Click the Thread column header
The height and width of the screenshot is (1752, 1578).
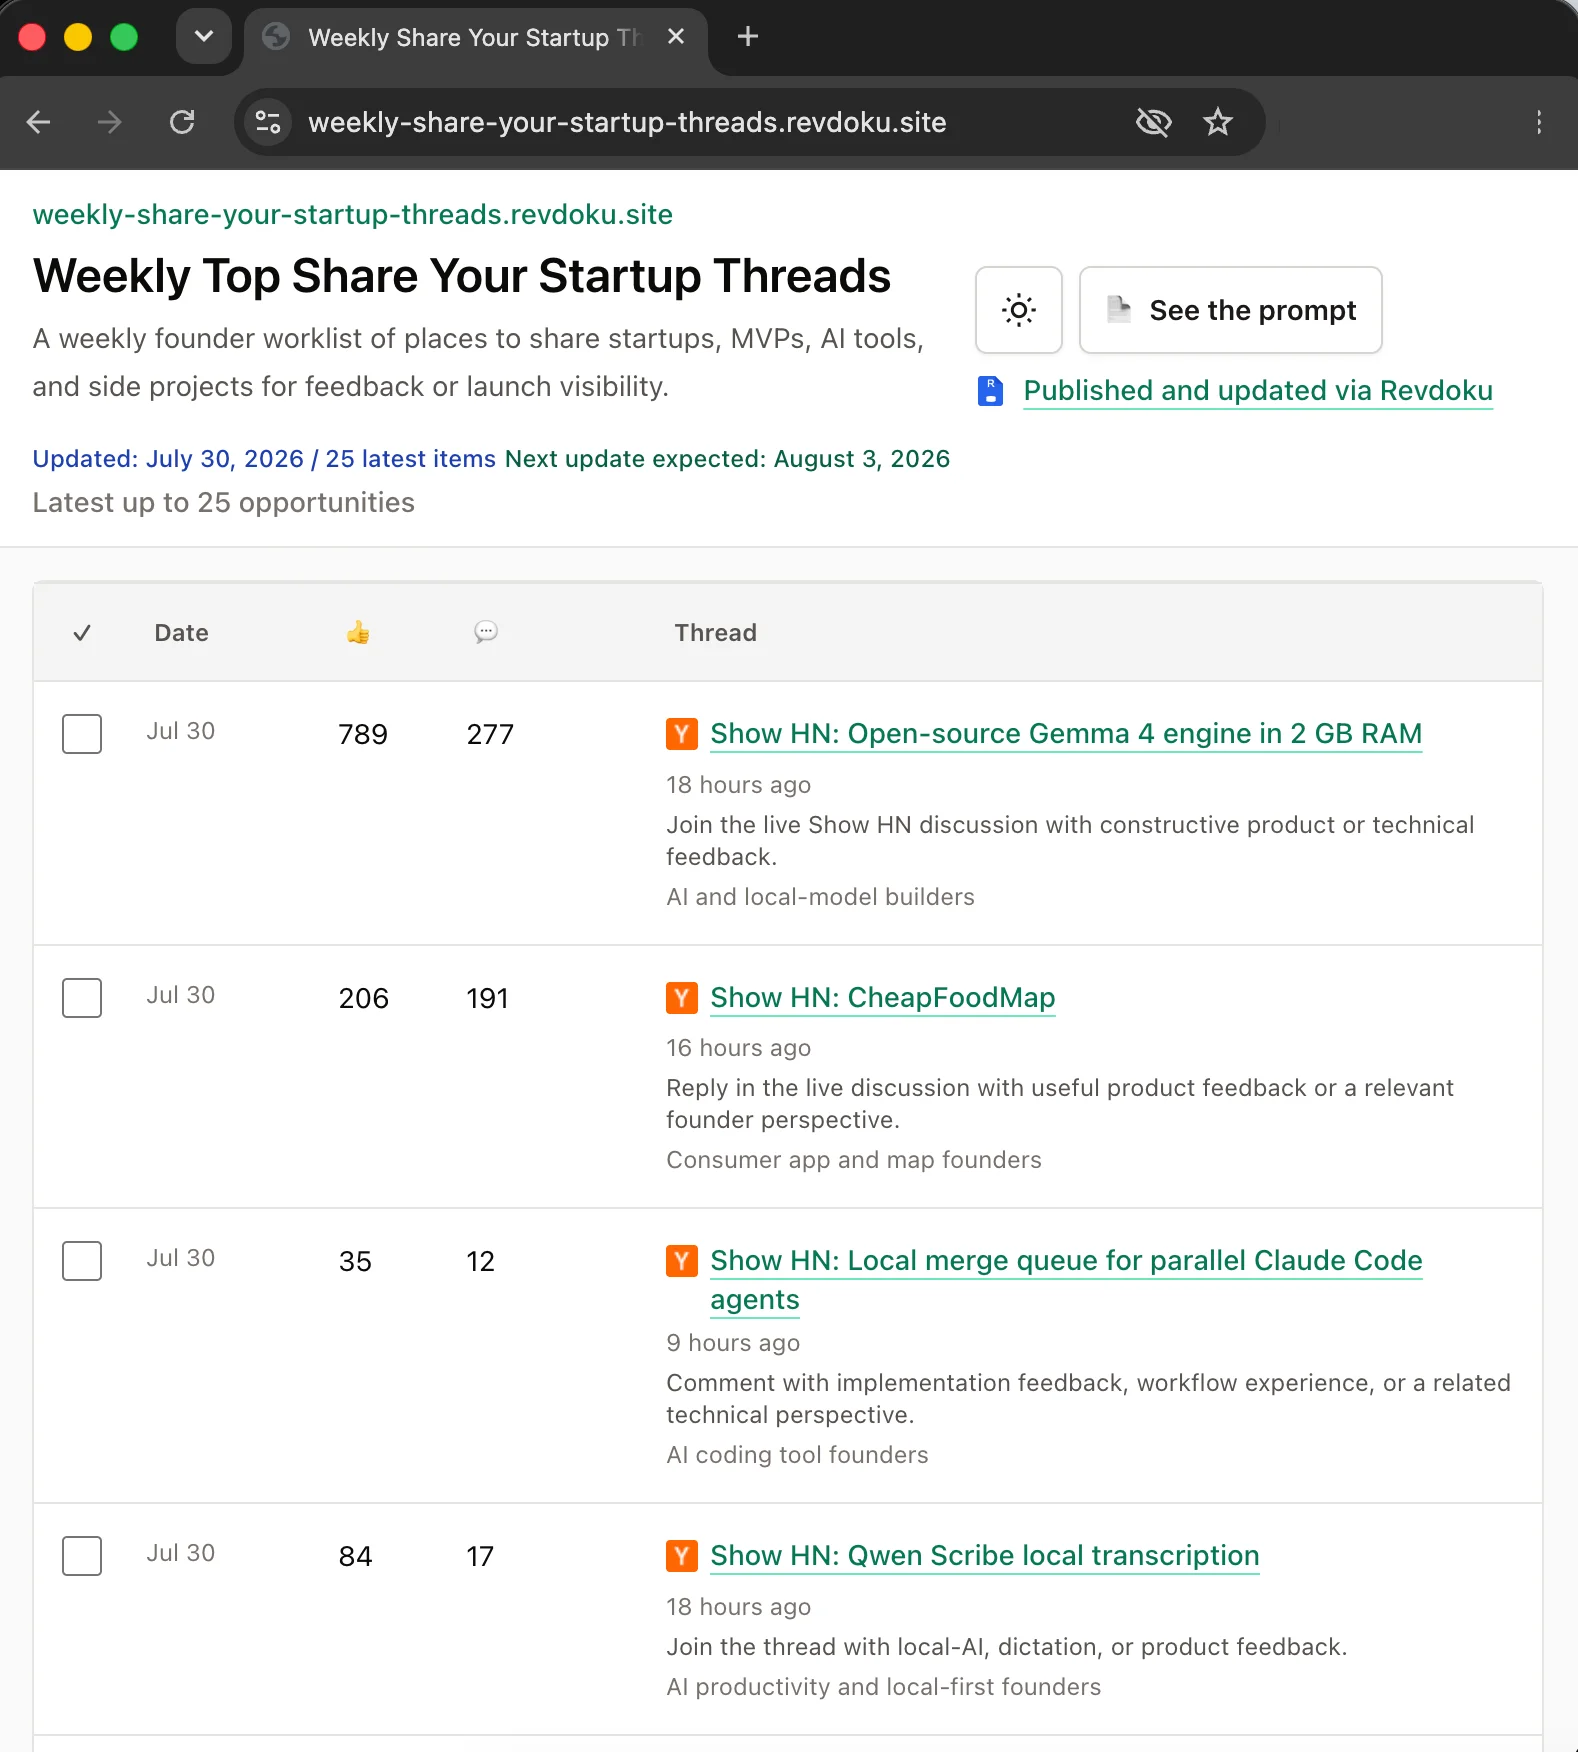[715, 633]
